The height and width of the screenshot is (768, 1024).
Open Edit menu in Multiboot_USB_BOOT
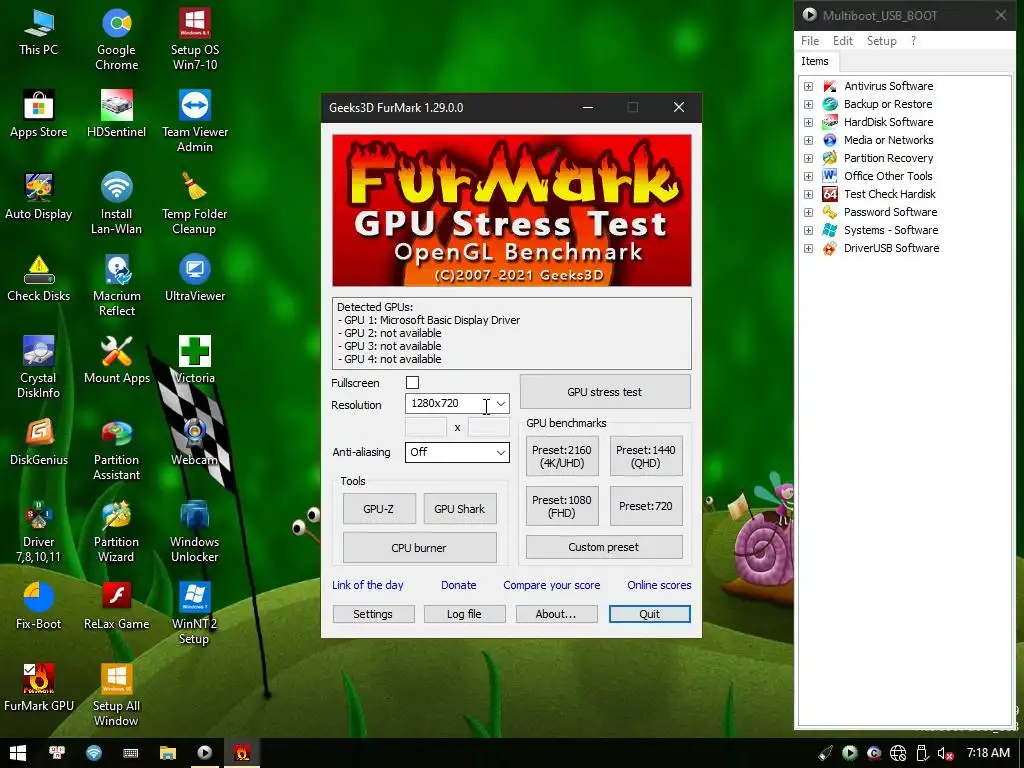(842, 40)
